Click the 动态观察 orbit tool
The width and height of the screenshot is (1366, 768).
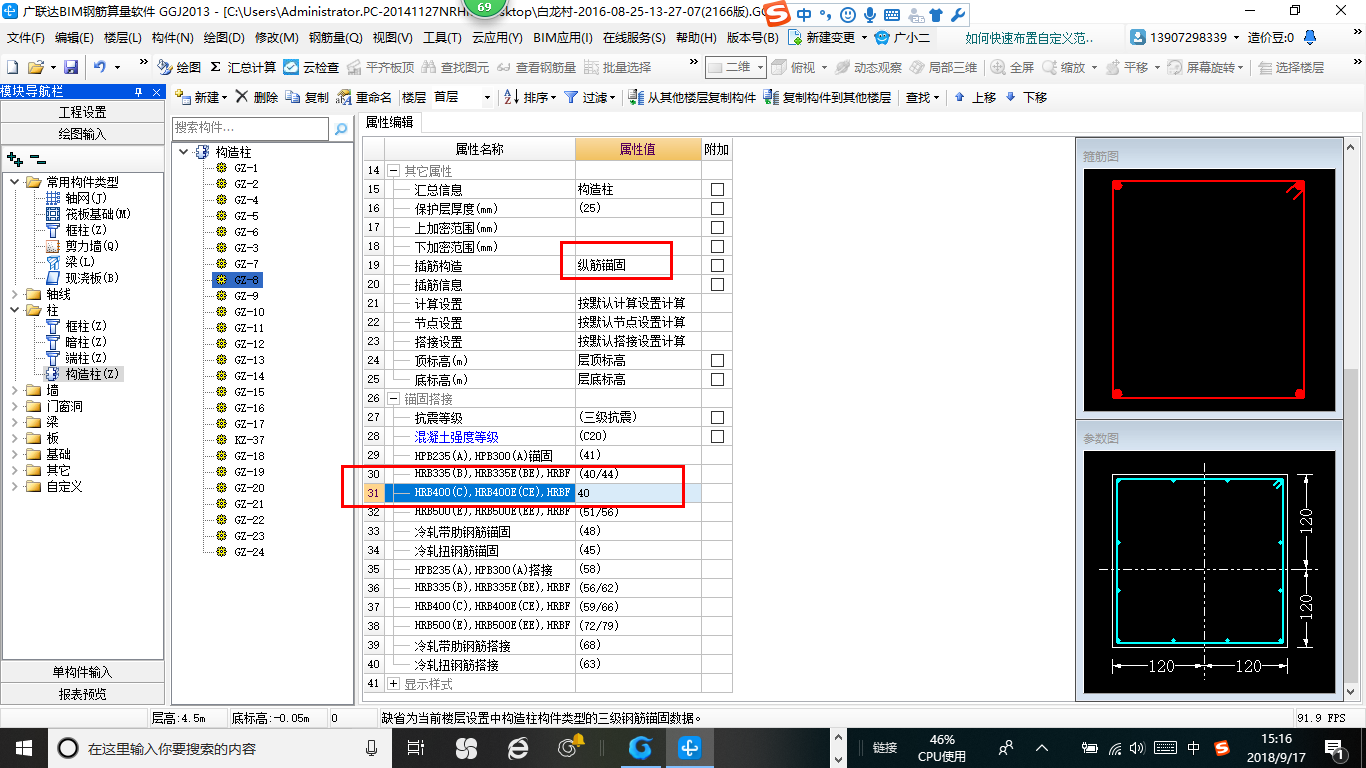click(868, 67)
